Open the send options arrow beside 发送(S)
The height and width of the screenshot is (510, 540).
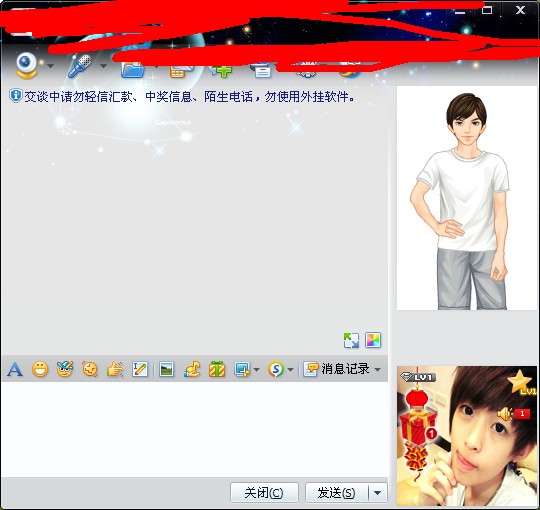point(378,493)
